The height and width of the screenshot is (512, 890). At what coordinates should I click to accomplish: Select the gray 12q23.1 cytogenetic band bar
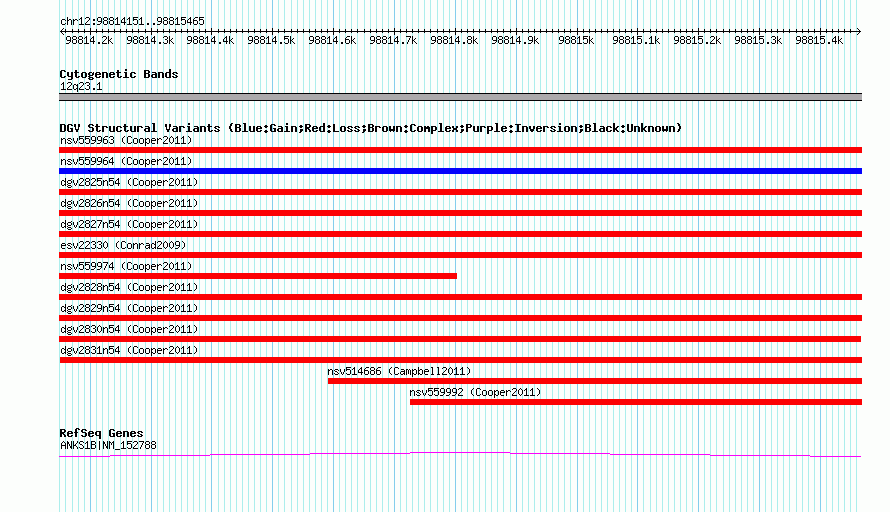460,97
